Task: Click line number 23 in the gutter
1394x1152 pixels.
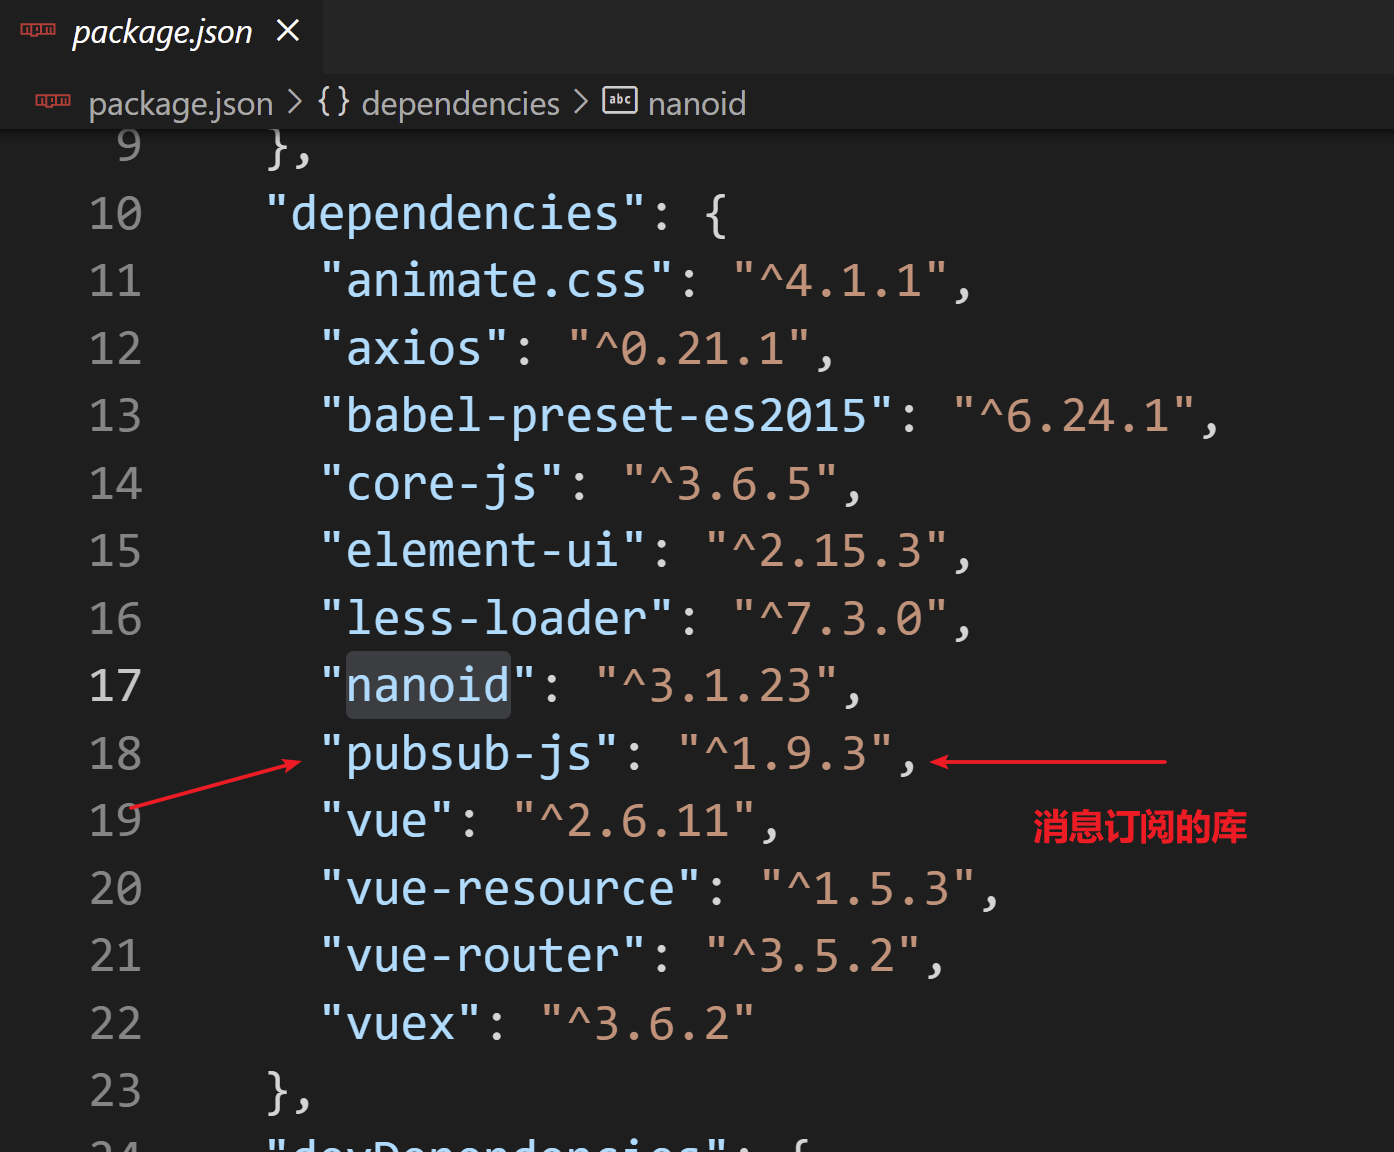Action: point(116,1091)
